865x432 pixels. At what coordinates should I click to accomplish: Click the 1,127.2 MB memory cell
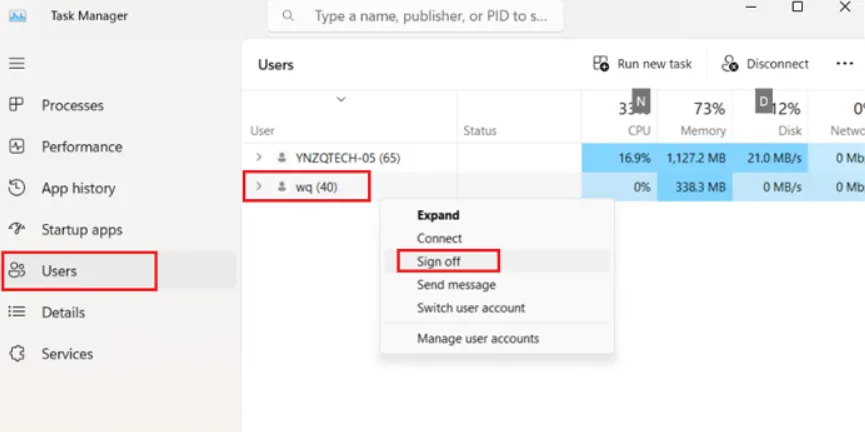(695, 158)
